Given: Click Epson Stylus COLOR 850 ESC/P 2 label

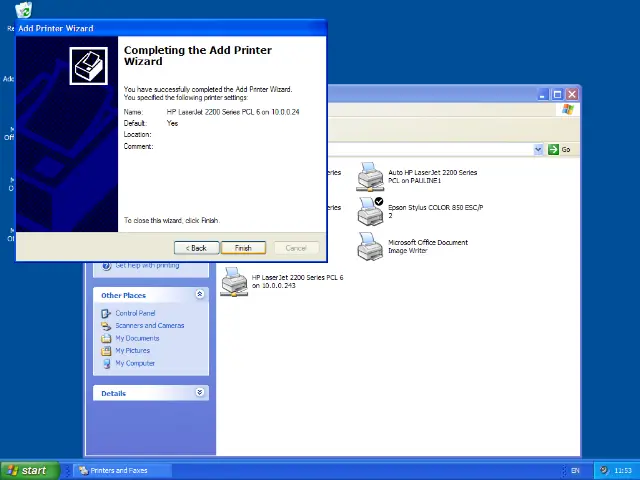Looking at the screenshot, I should pos(436,211).
